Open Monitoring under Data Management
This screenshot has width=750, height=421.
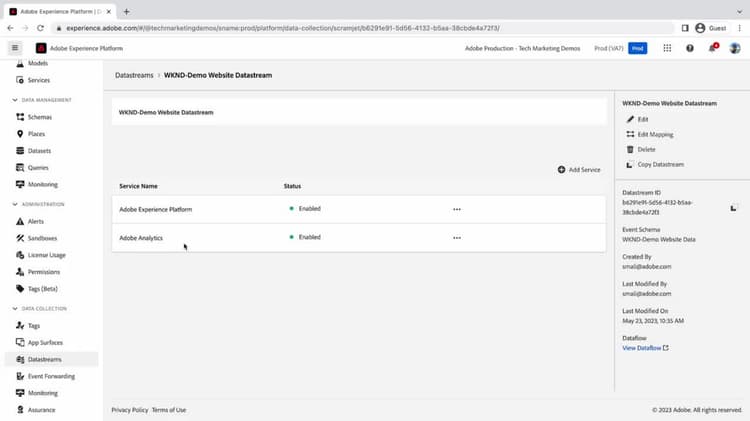pos(42,184)
